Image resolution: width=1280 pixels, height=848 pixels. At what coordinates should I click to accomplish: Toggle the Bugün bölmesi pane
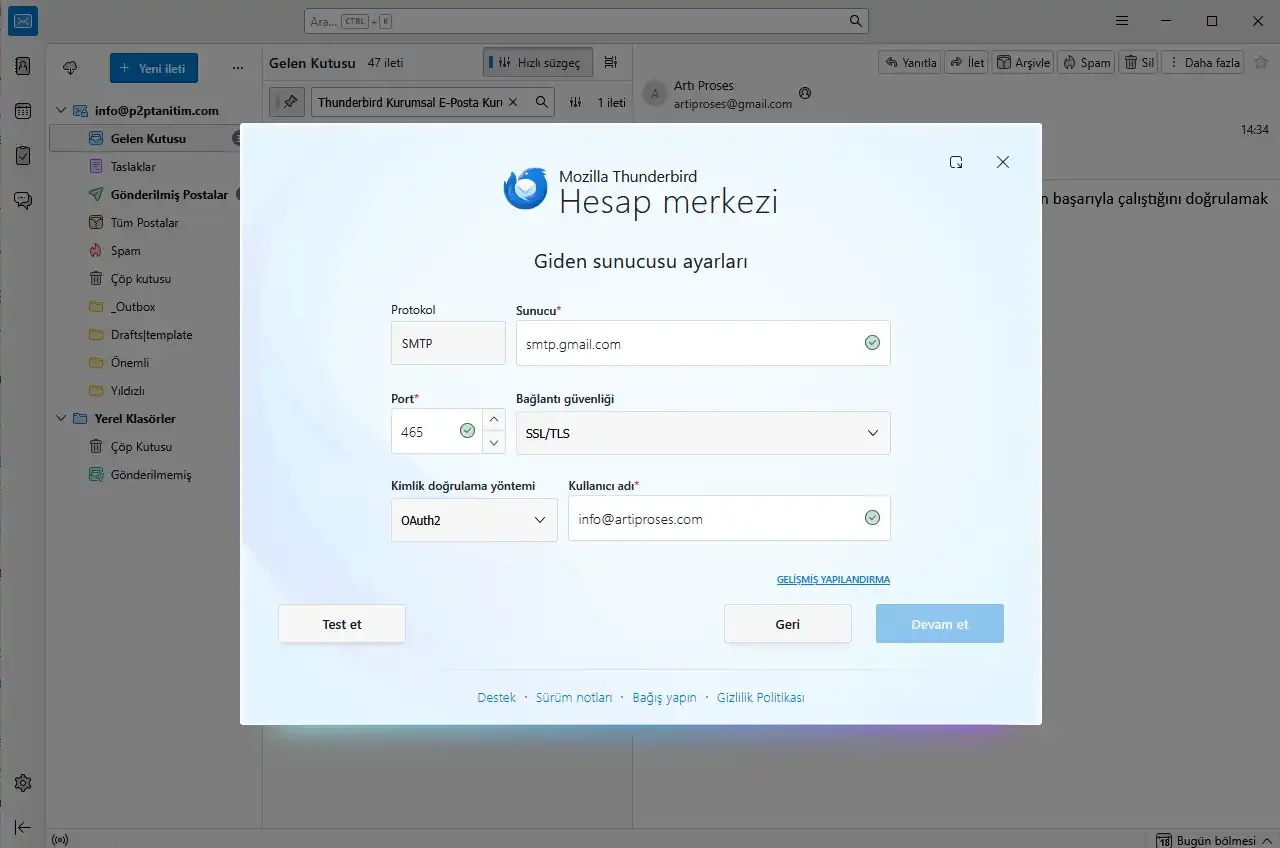tap(1212, 840)
